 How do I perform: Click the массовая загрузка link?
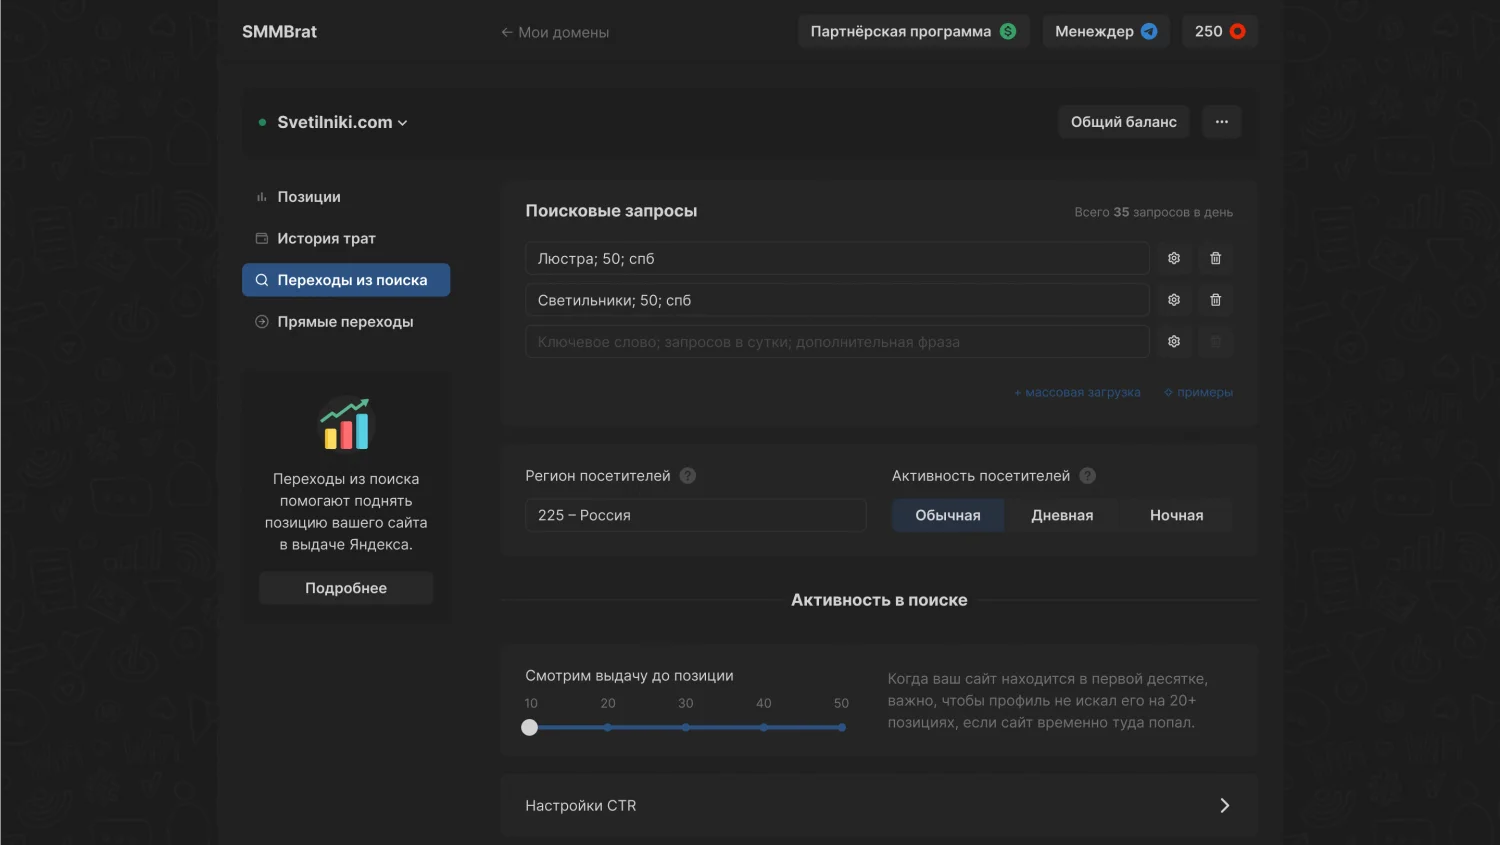pyautogui.click(x=1077, y=392)
